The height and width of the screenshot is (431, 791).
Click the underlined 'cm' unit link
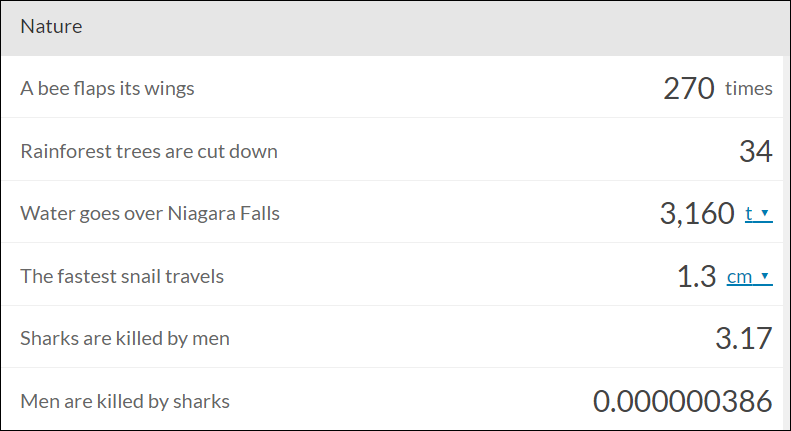click(x=740, y=277)
